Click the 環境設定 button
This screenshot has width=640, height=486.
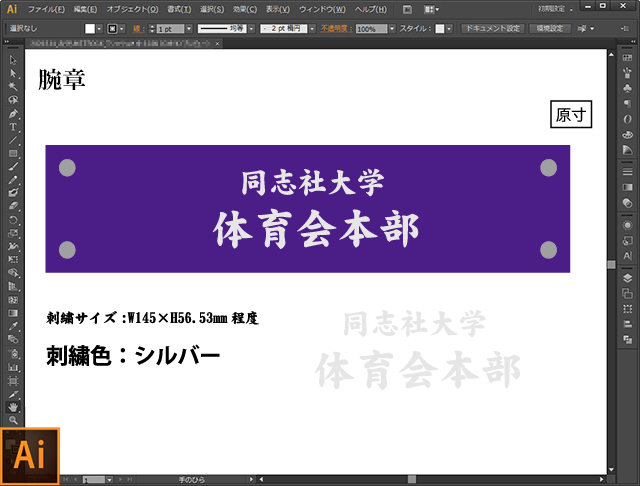click(549, 29)
